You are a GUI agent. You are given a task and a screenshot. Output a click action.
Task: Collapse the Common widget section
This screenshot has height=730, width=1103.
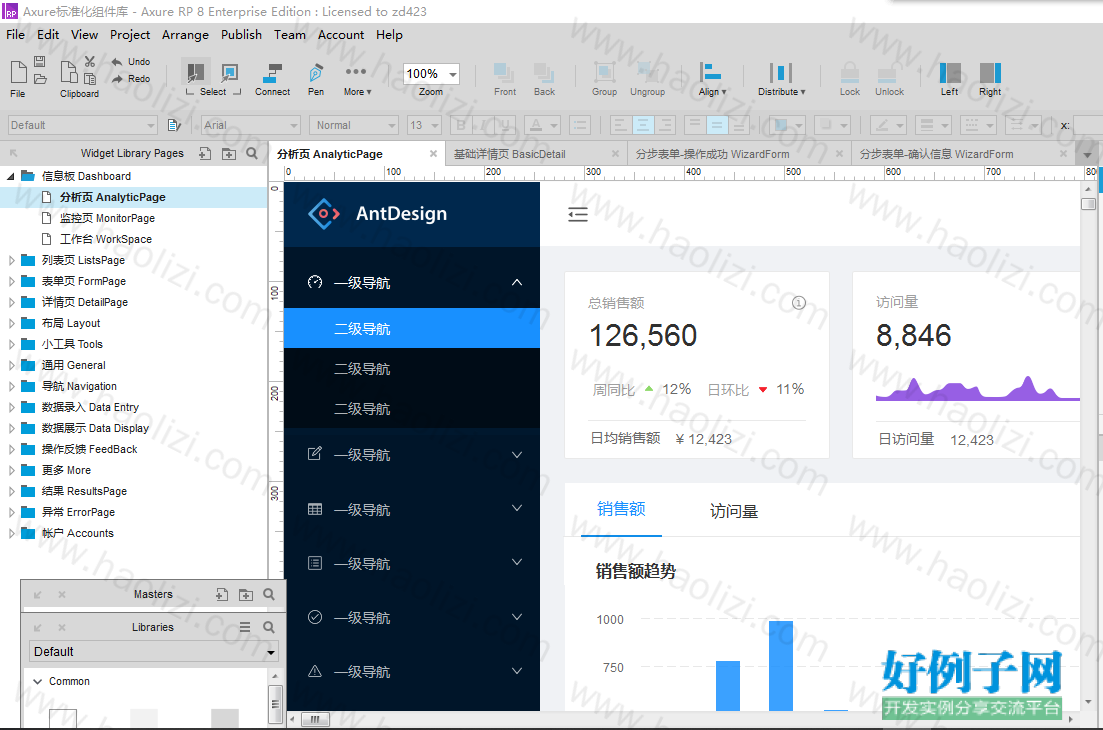[37, 681]
